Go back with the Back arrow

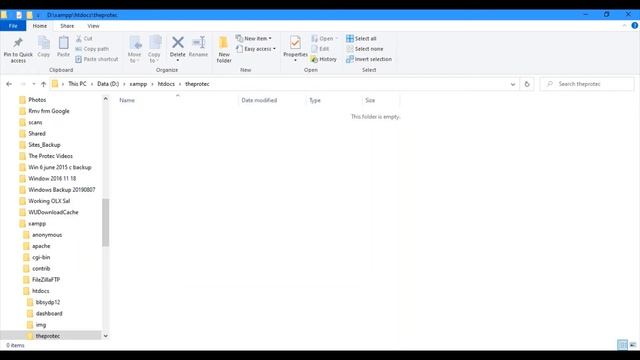point(9,84)
